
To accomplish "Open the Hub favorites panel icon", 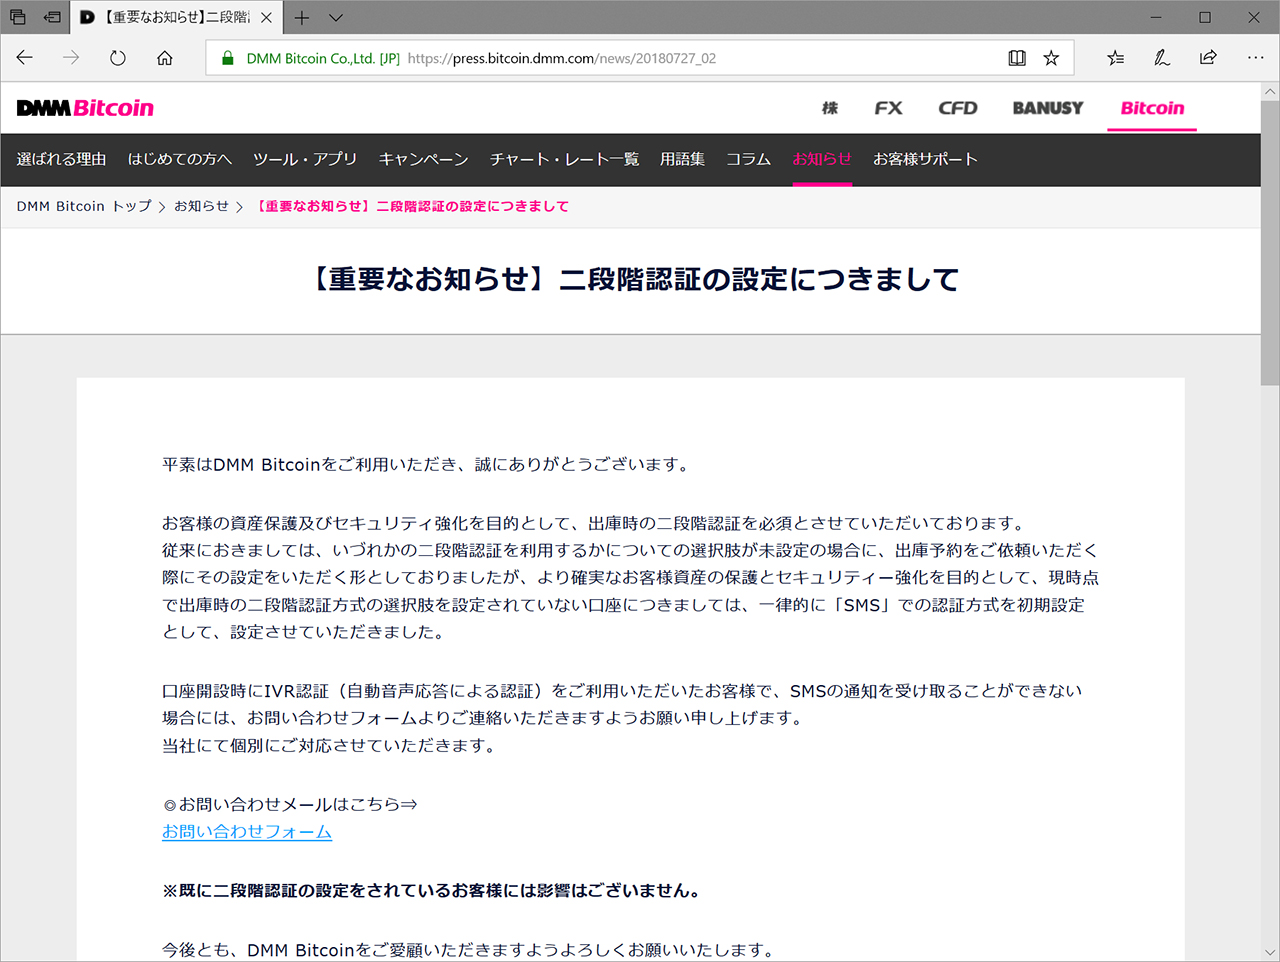I will [1115, 58].
